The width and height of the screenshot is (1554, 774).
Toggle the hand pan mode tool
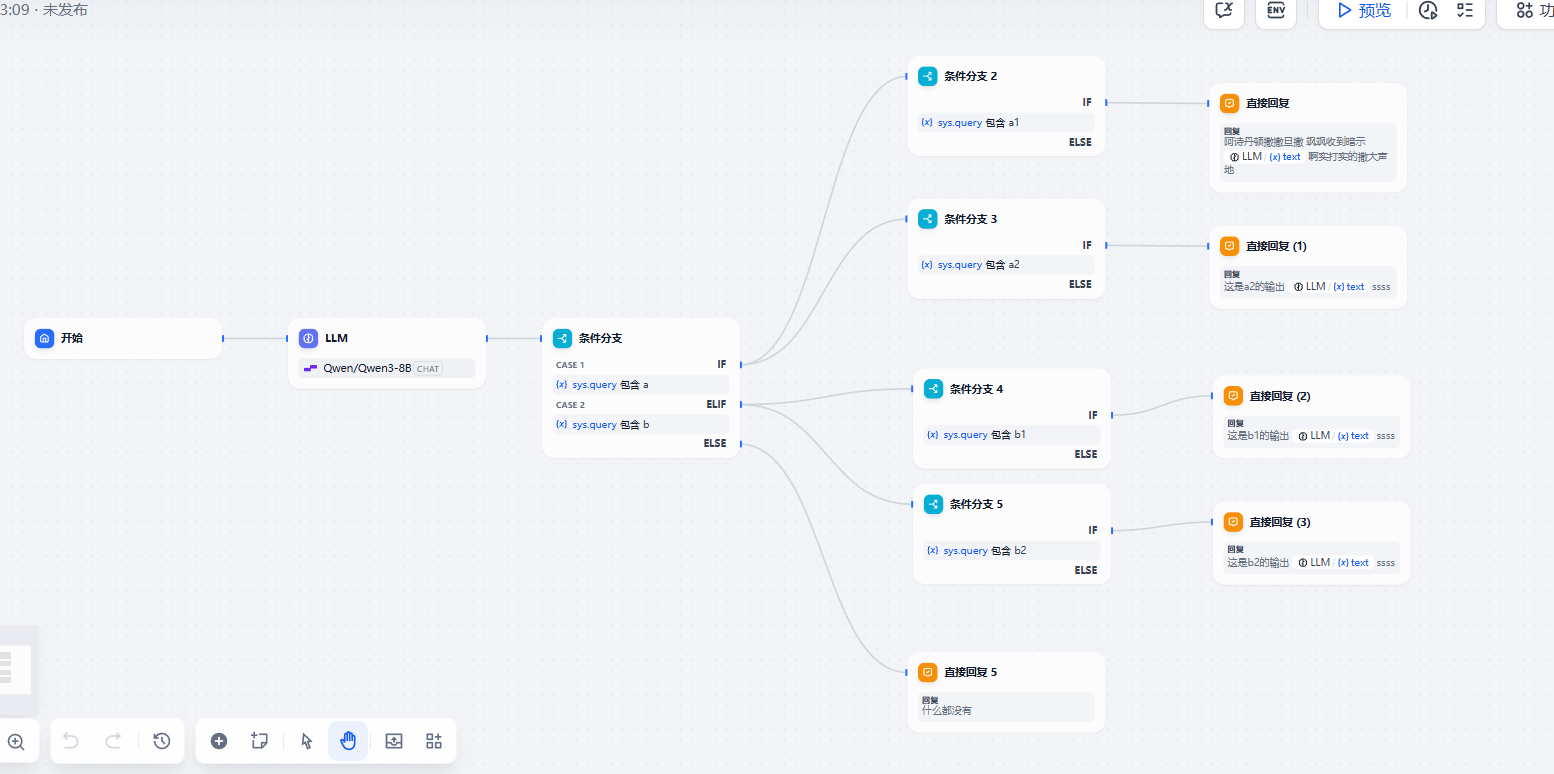click(x=348, y=741)
